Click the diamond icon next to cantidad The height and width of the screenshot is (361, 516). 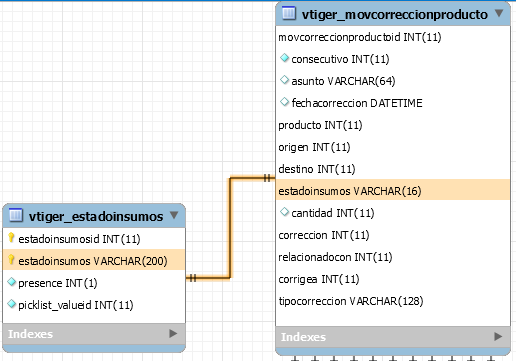point(284,212)
